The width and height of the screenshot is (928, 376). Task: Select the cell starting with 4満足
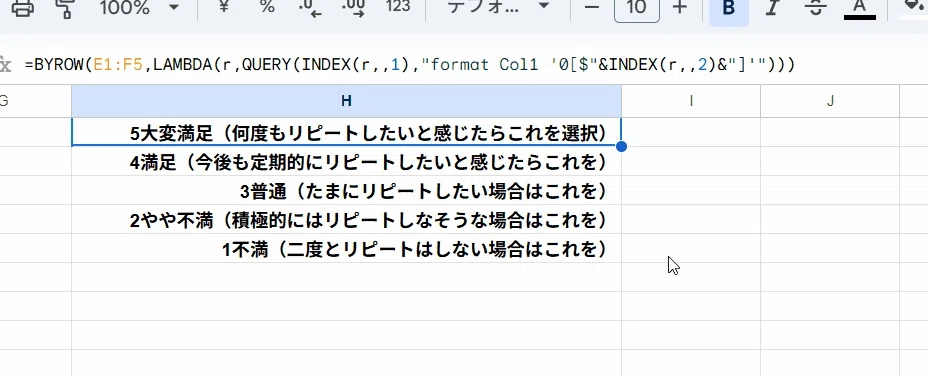tap(346, 162)
